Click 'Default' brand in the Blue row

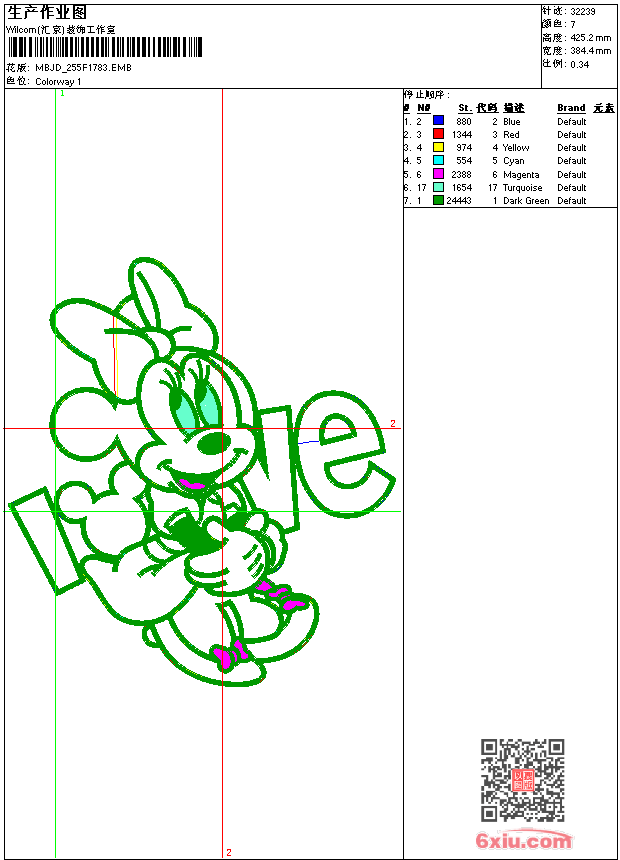point(571,122)
